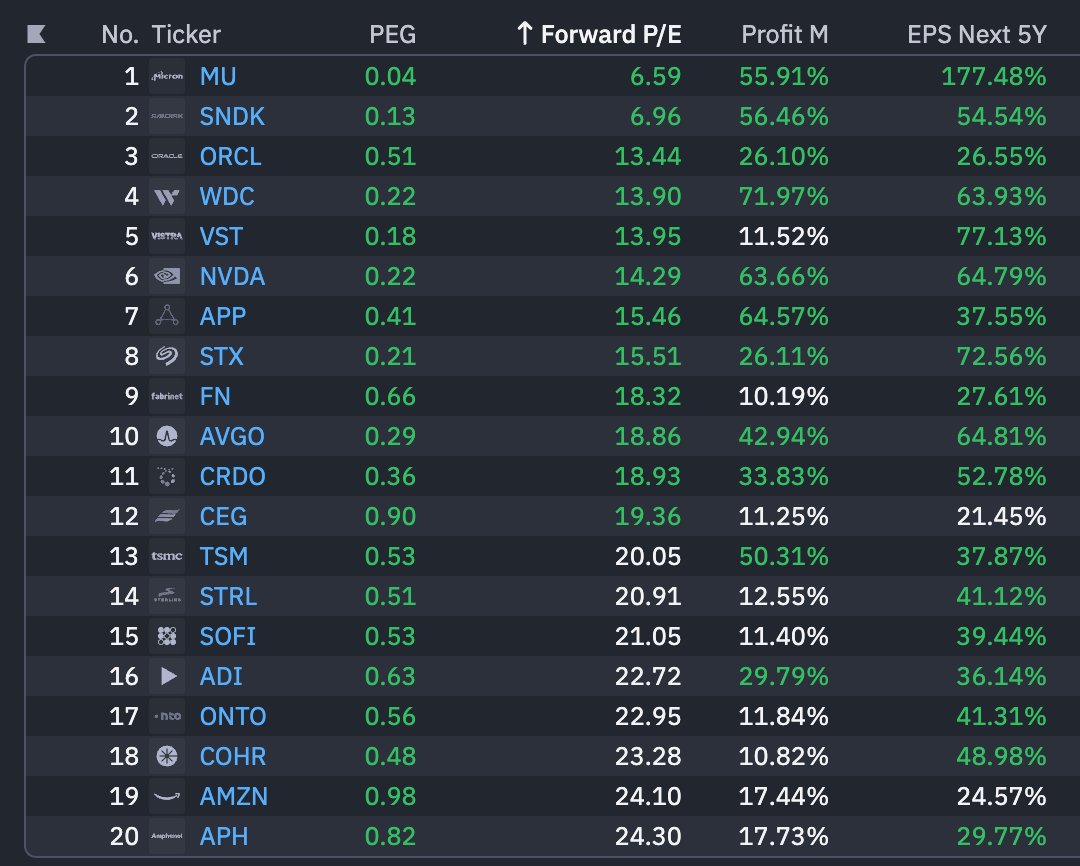Click the Oracle logo icon beside ORCL
Screen dimensions: 1080x866
167,156
